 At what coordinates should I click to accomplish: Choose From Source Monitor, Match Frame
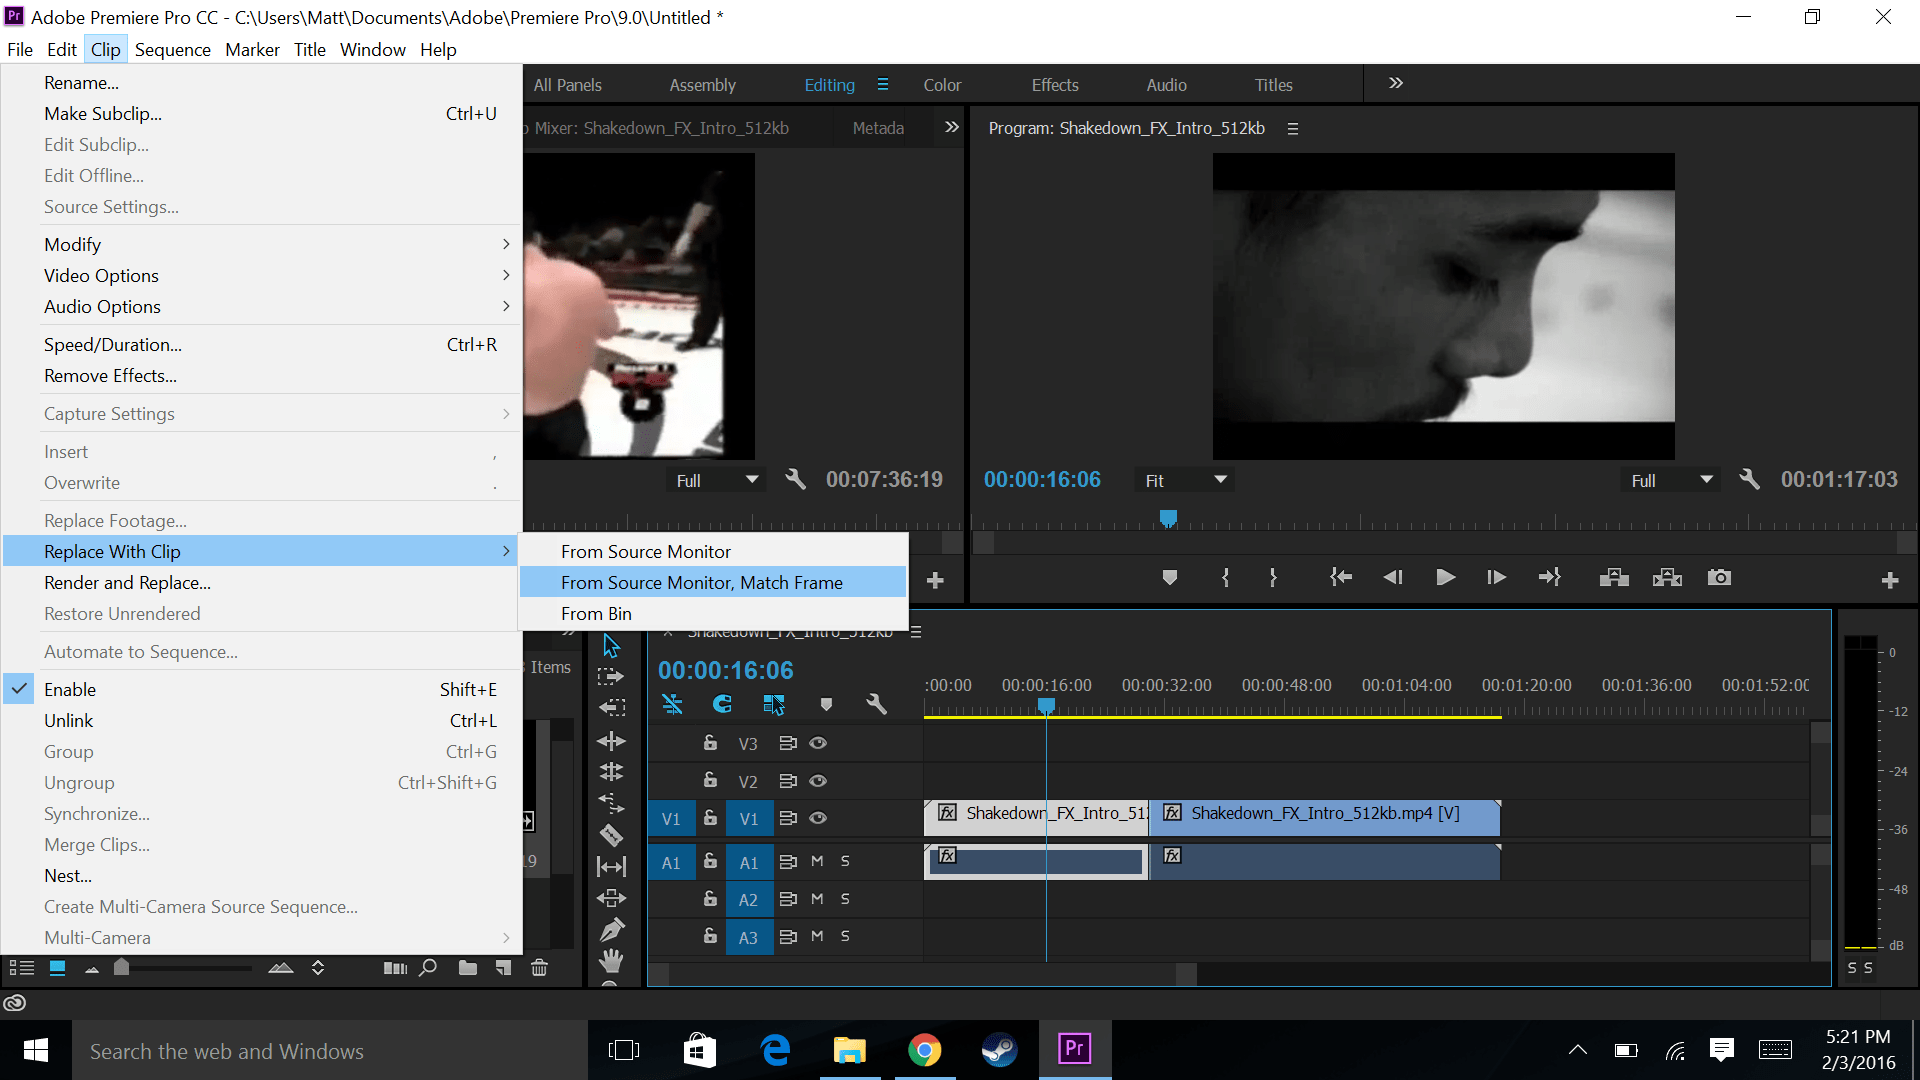tap(702, 582)
